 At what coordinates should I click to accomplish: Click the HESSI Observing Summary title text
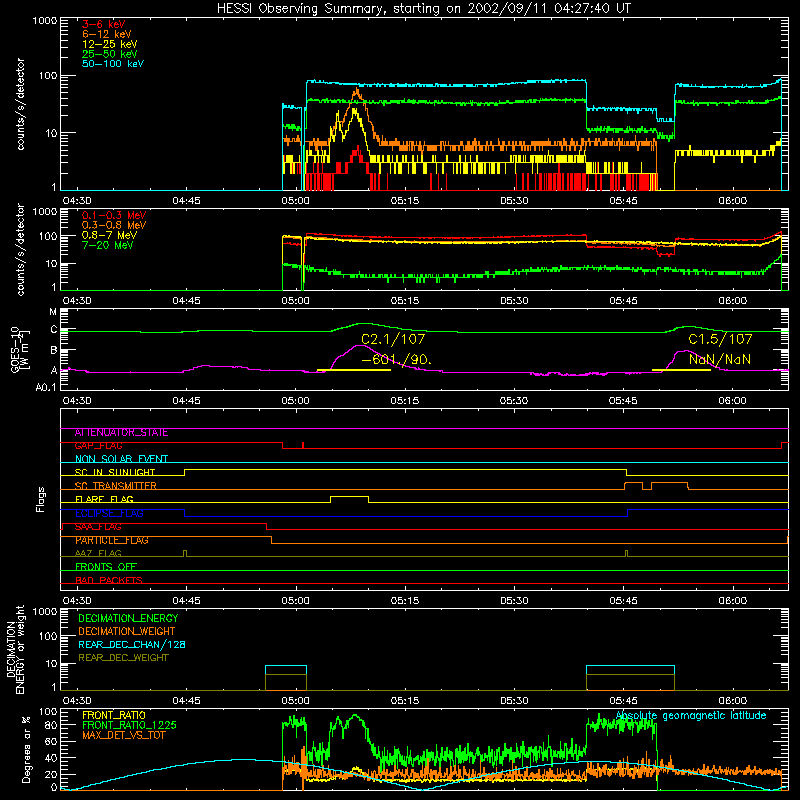[424, 8]
